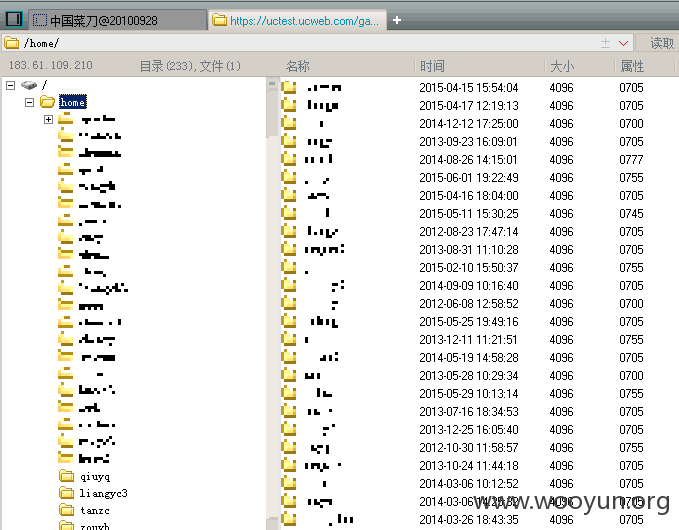The image size is (679, 530).
Task: Click folder icon of row 2015-05-11 15:30:25
Action: click(x=288, y=213)
